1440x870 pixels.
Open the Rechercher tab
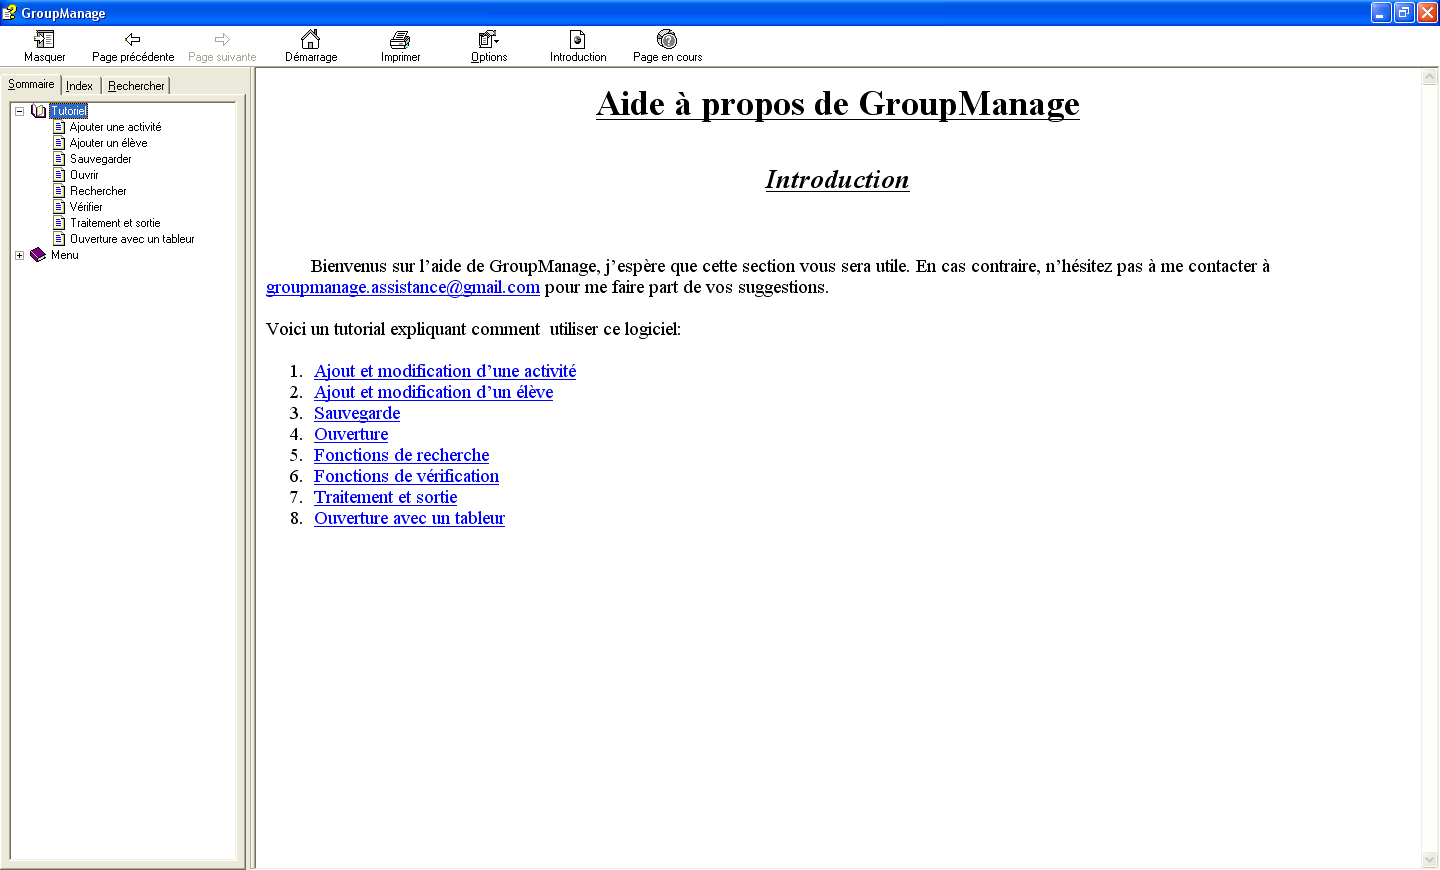[x=136, y=86]
